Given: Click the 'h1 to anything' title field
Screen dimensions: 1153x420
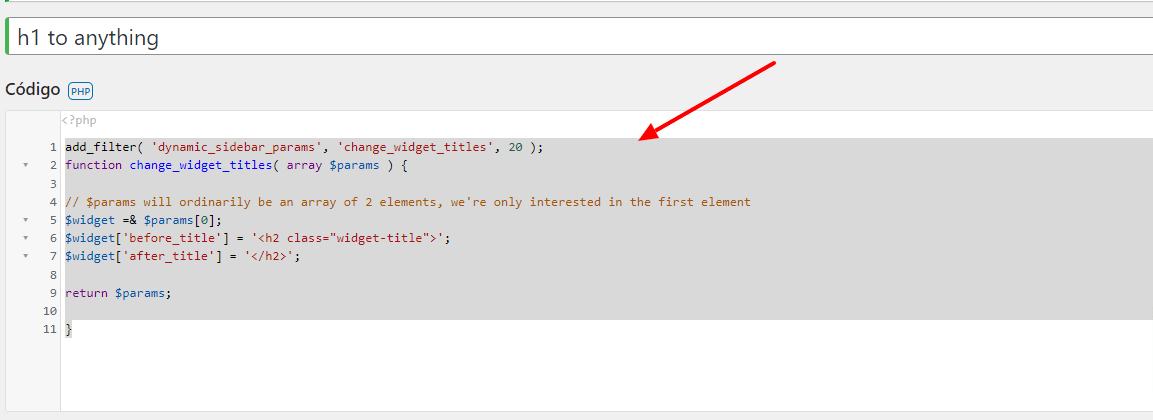Looking at the screenshot, I should (579, 37).
